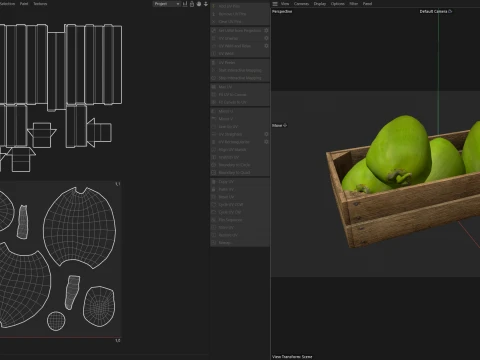Run the UV Weld command

click(x=240, y=54)
